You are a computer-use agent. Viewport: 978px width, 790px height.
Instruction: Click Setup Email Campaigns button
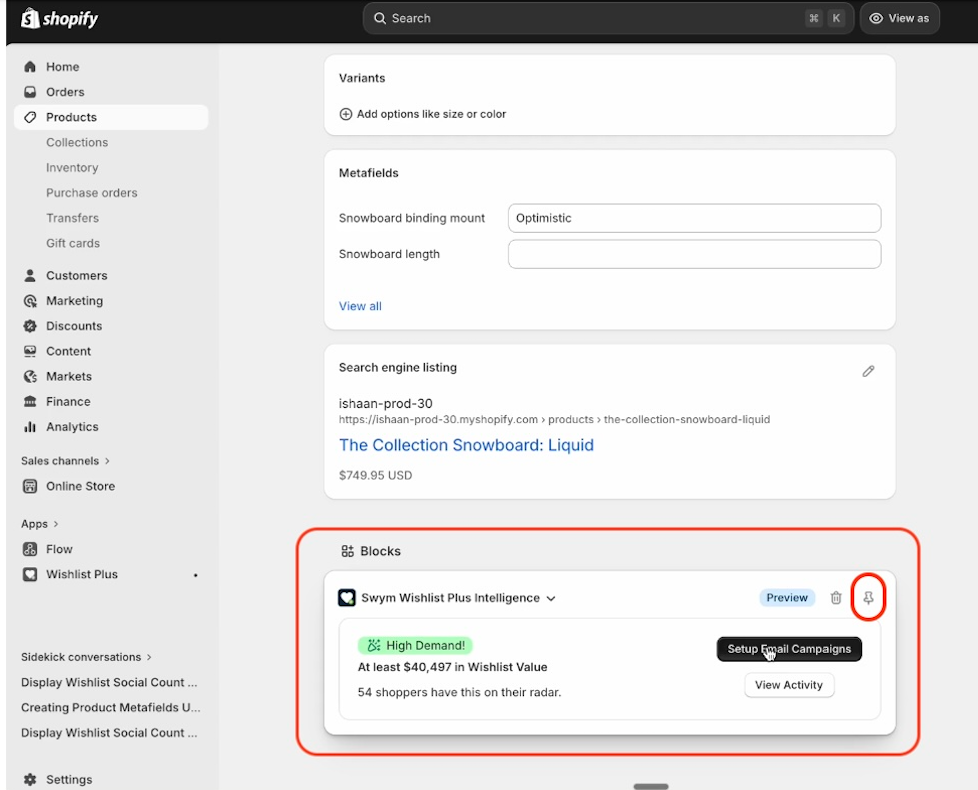789,649
